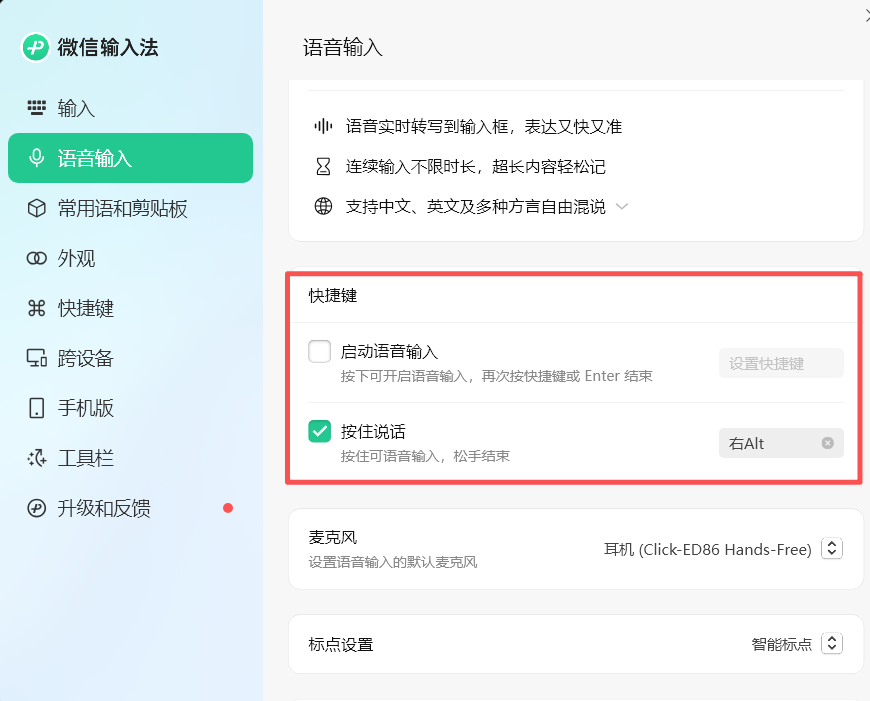The height and width of the screenshot is (701, 870).
Task: Open the 快捷键 sidebar section
Action: tap(130, 308)
